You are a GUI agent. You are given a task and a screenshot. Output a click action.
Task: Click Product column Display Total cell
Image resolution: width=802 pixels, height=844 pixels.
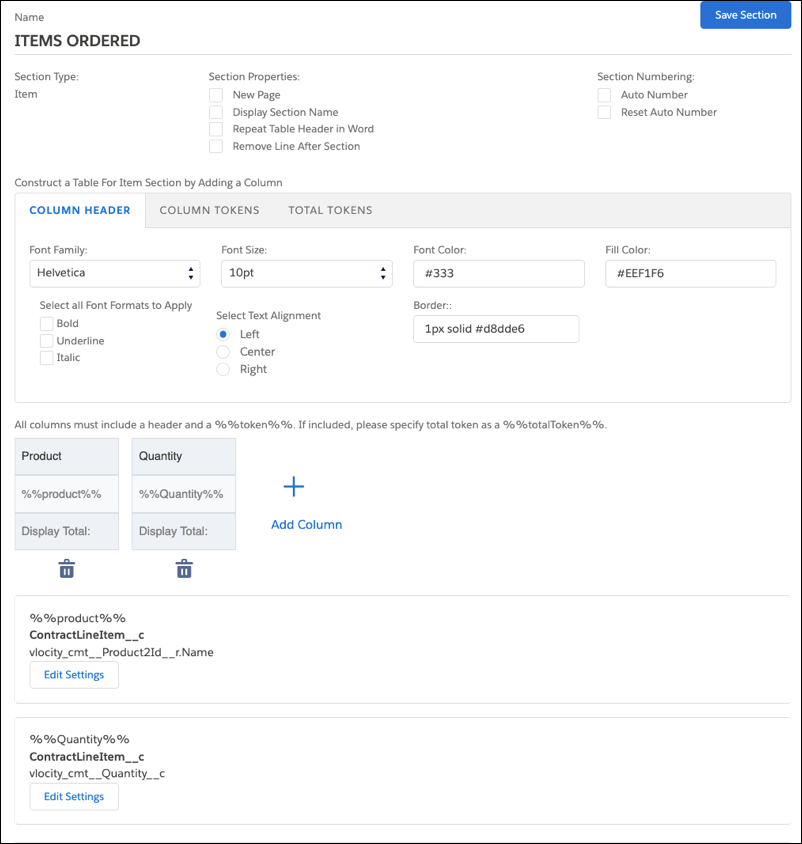point(67,531)
